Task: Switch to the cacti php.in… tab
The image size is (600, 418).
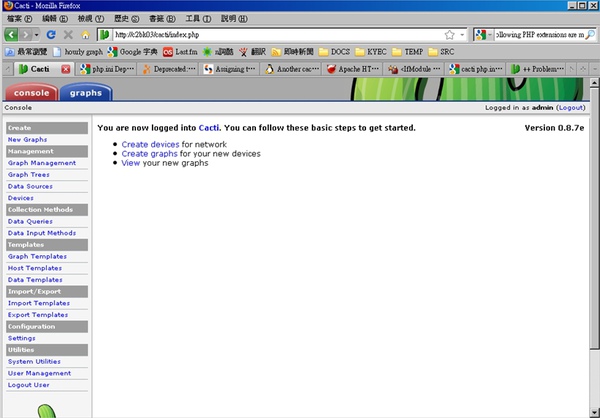Action: point(476,69)
